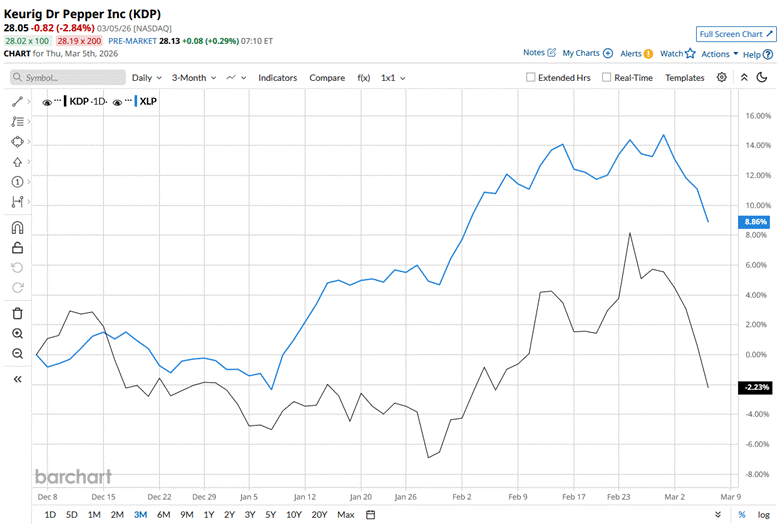
Task: Switch to dark mode moon icon
Action: [762, 77]
